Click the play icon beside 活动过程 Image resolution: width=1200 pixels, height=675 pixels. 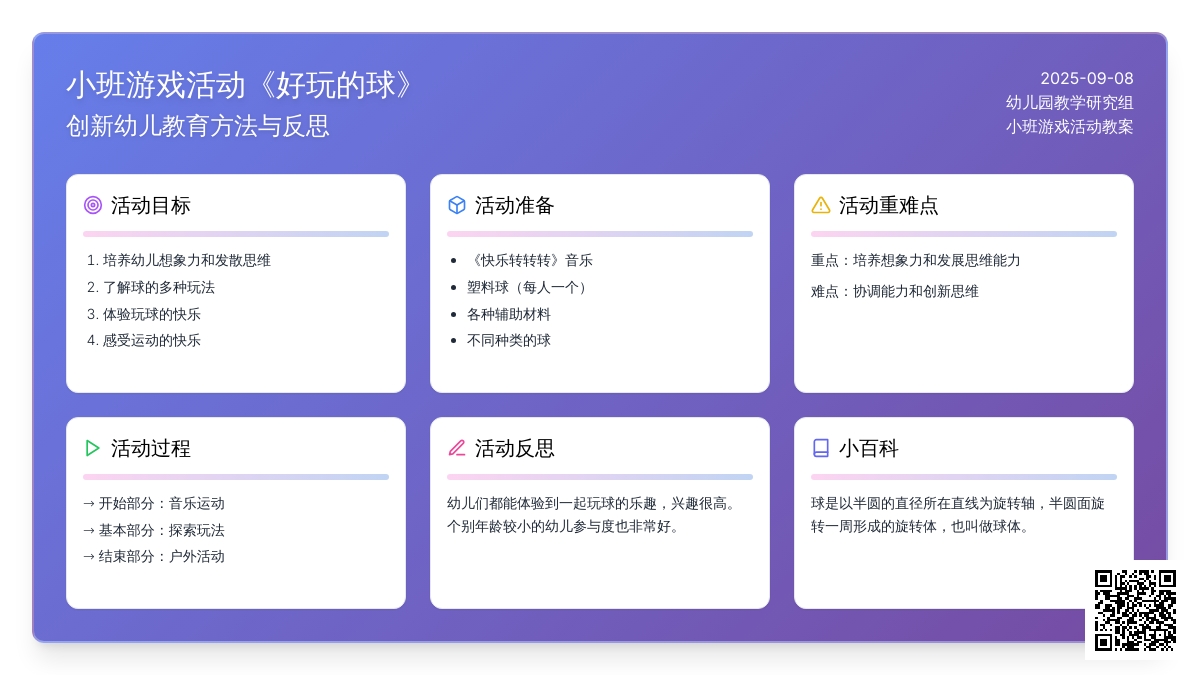93,448
